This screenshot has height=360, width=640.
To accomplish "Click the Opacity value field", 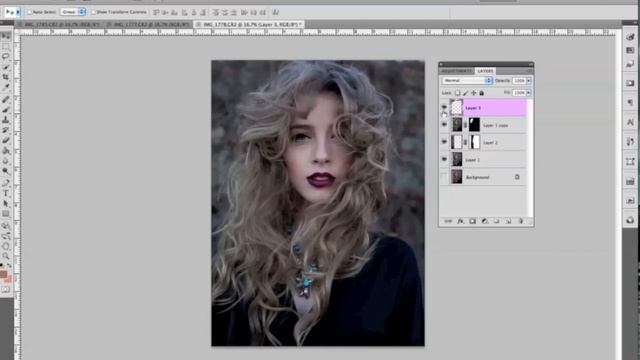I will [519, 81].
